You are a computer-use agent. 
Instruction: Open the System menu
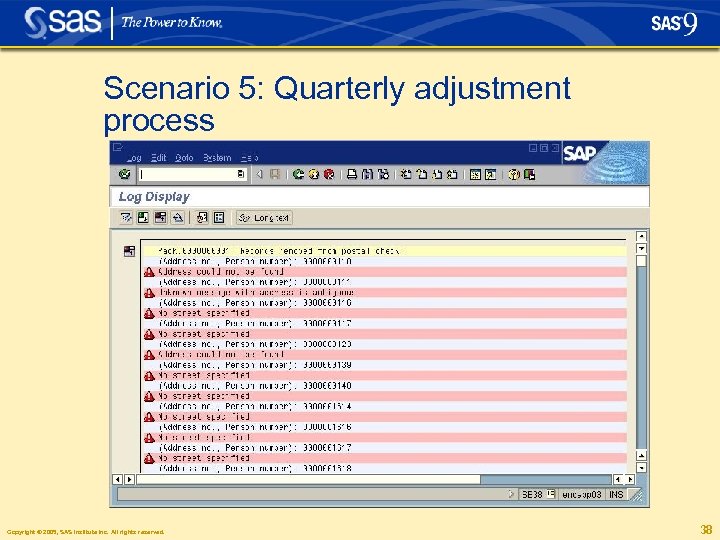(x=217, y=158)
